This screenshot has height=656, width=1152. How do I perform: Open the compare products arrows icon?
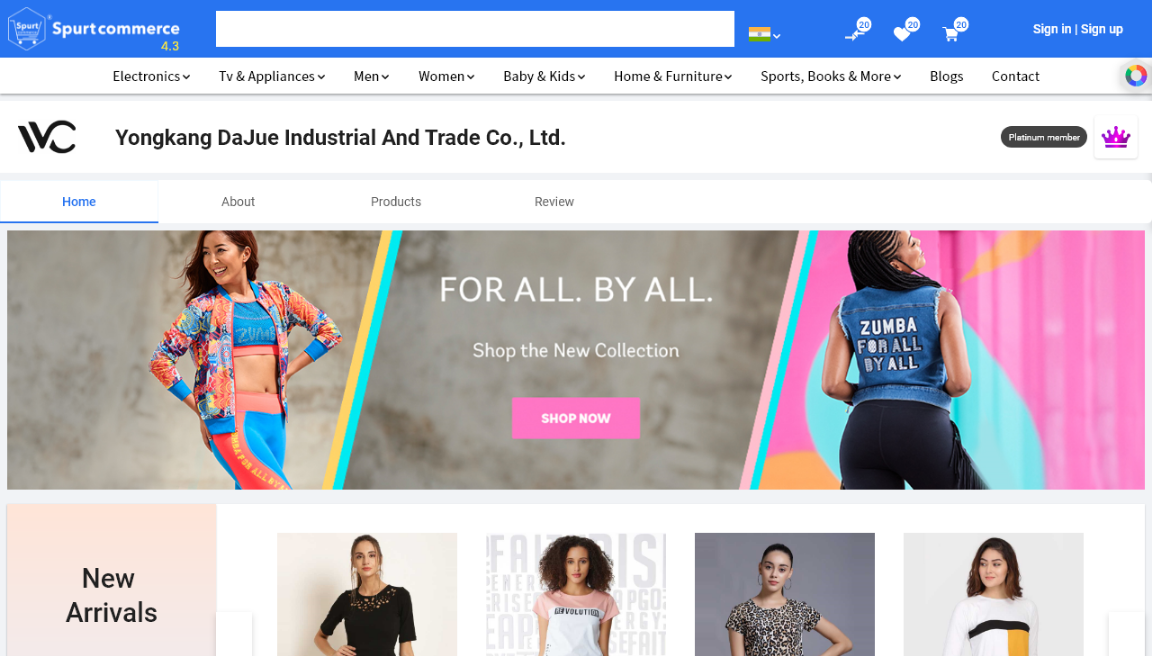click(x=854, y=34)
